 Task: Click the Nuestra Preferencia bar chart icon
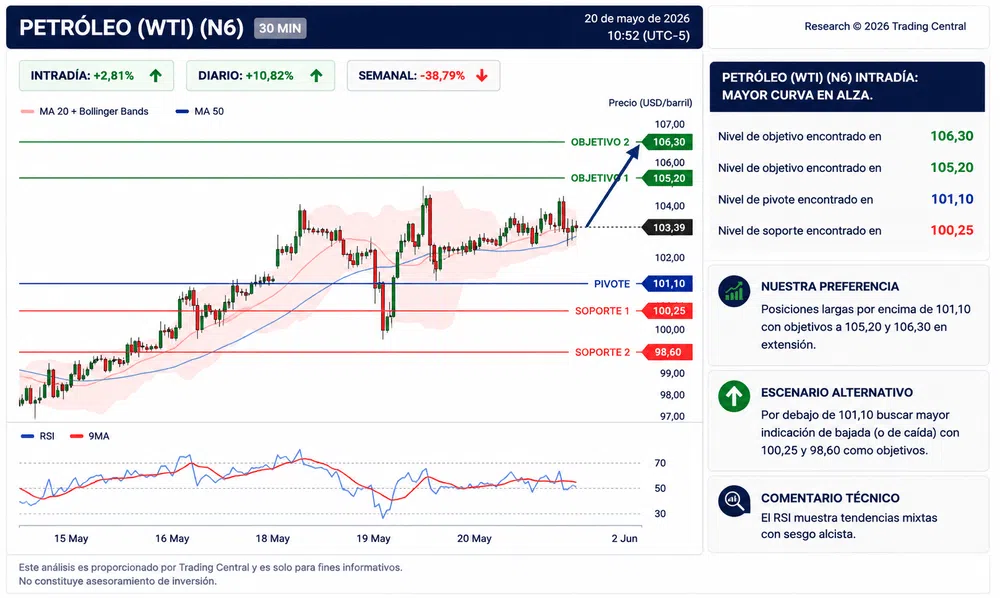pos(734,292)
